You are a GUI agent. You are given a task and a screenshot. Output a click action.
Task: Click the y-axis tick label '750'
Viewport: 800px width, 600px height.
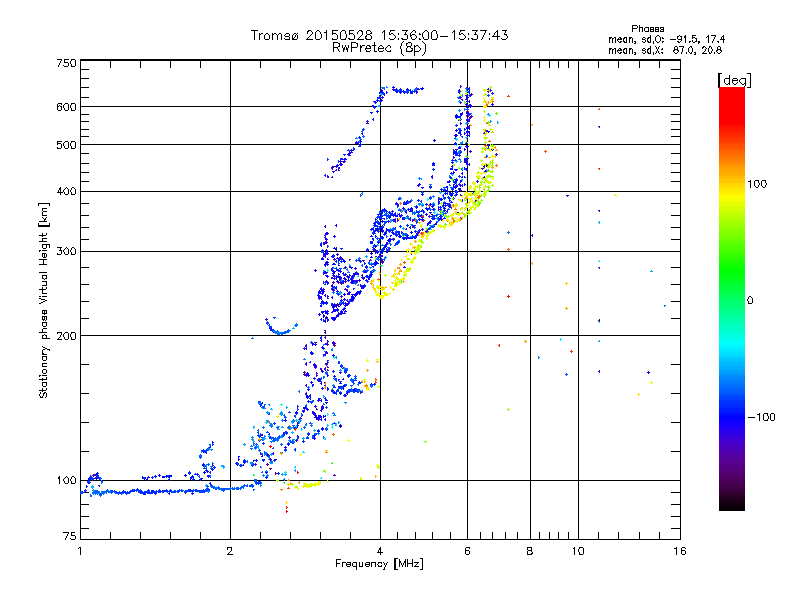(66, 63)
